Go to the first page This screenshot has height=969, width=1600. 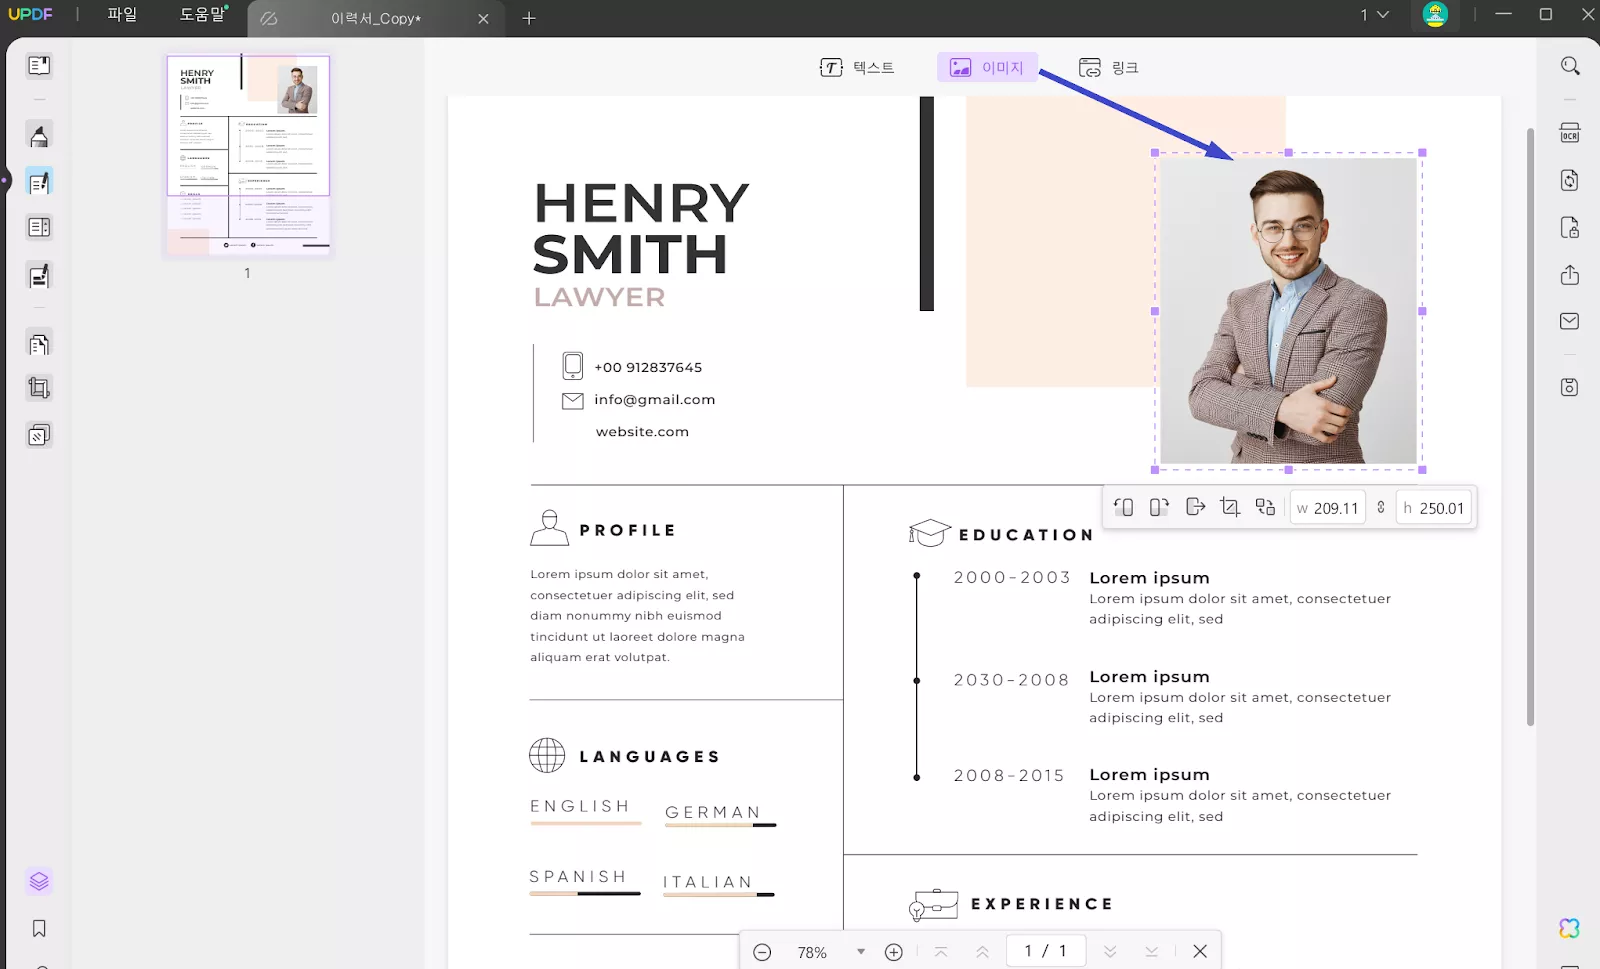coord(941,952)
